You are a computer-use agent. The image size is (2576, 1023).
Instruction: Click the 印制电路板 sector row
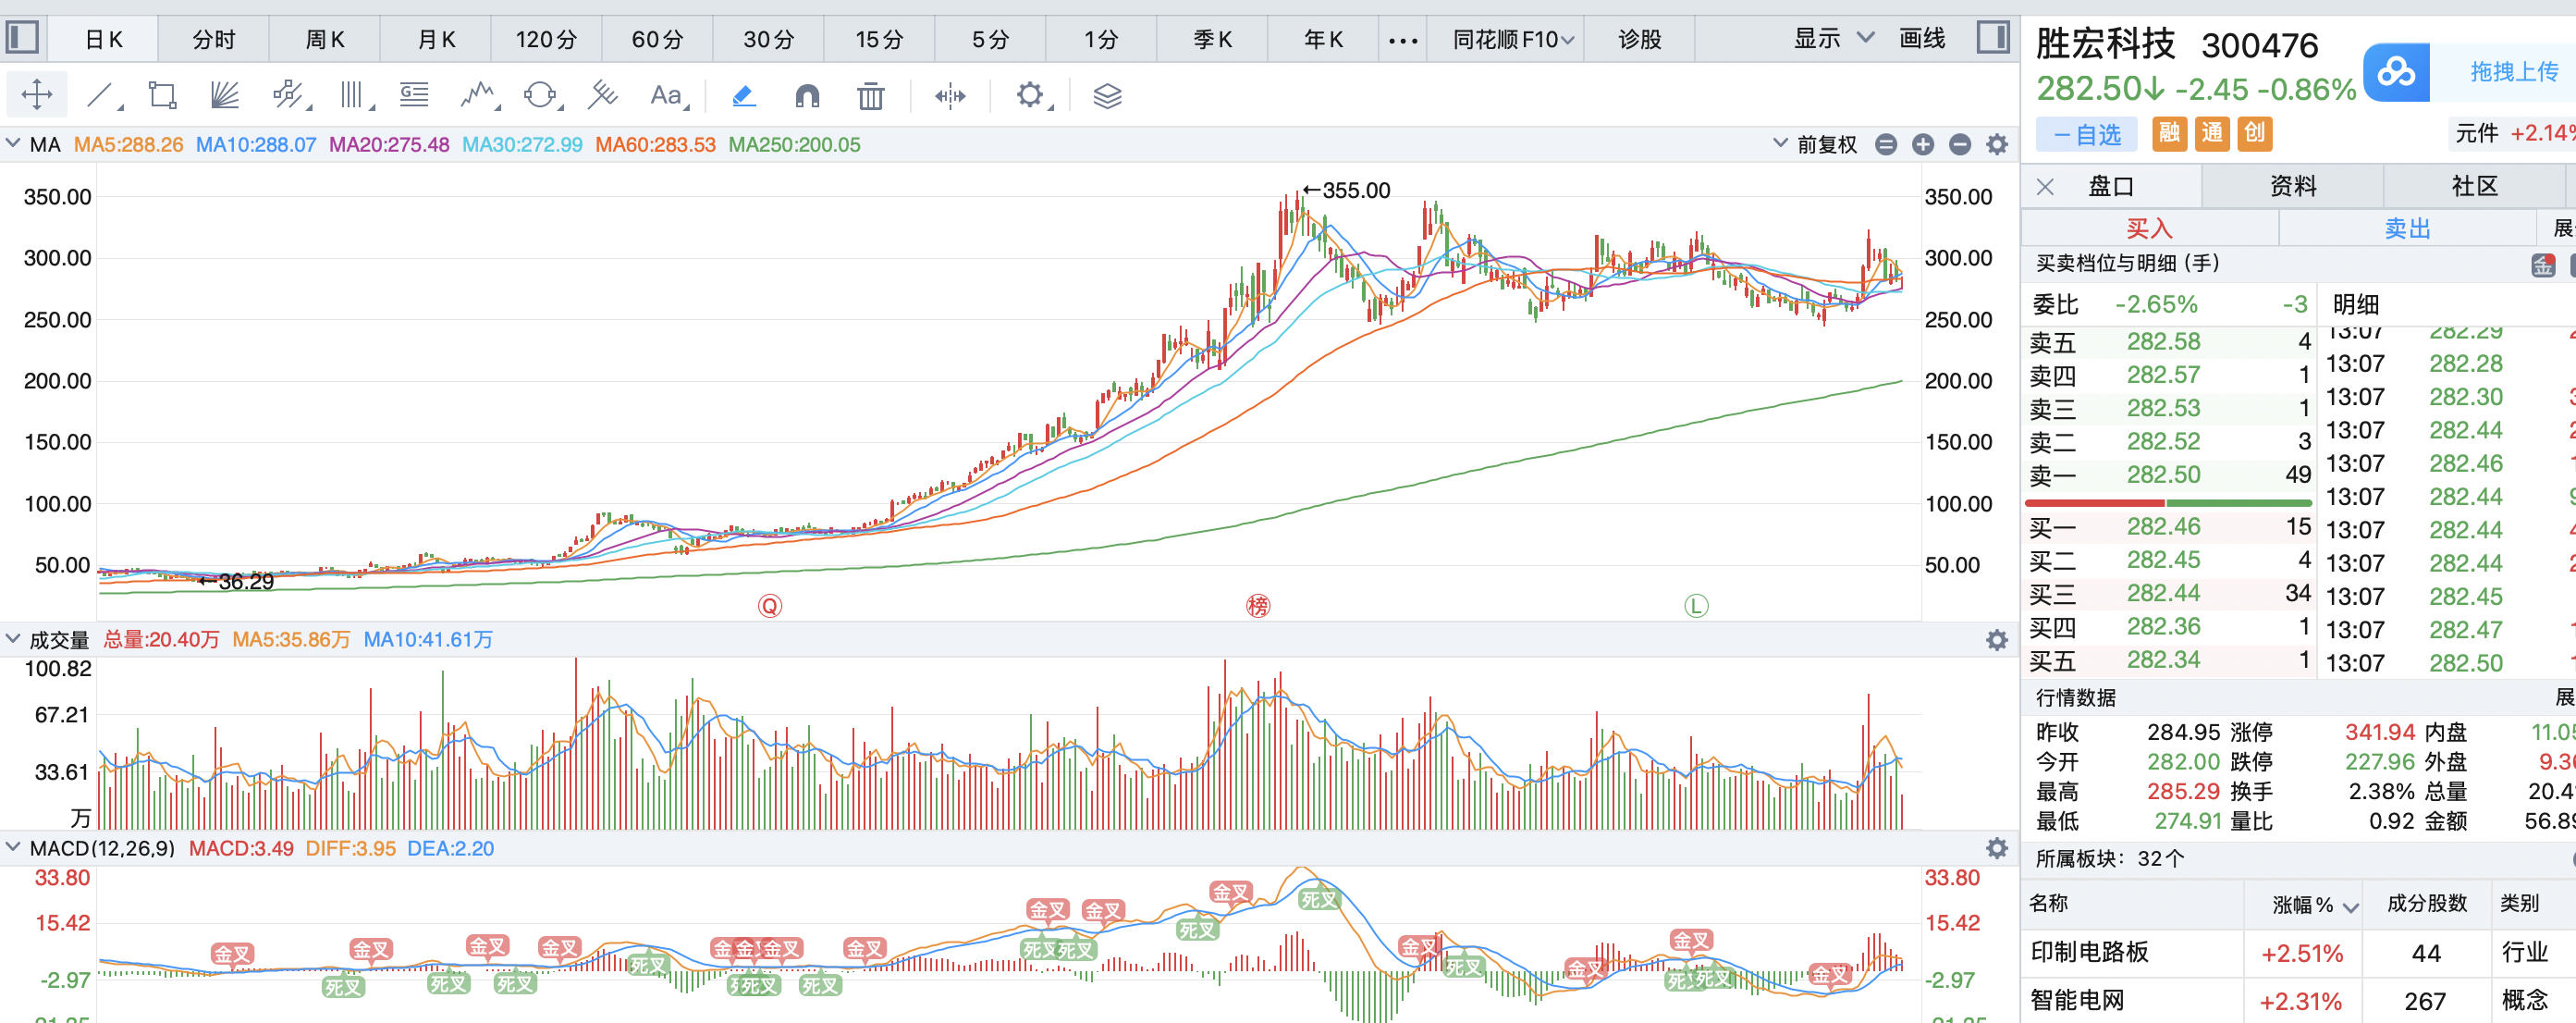[2090, 952]
